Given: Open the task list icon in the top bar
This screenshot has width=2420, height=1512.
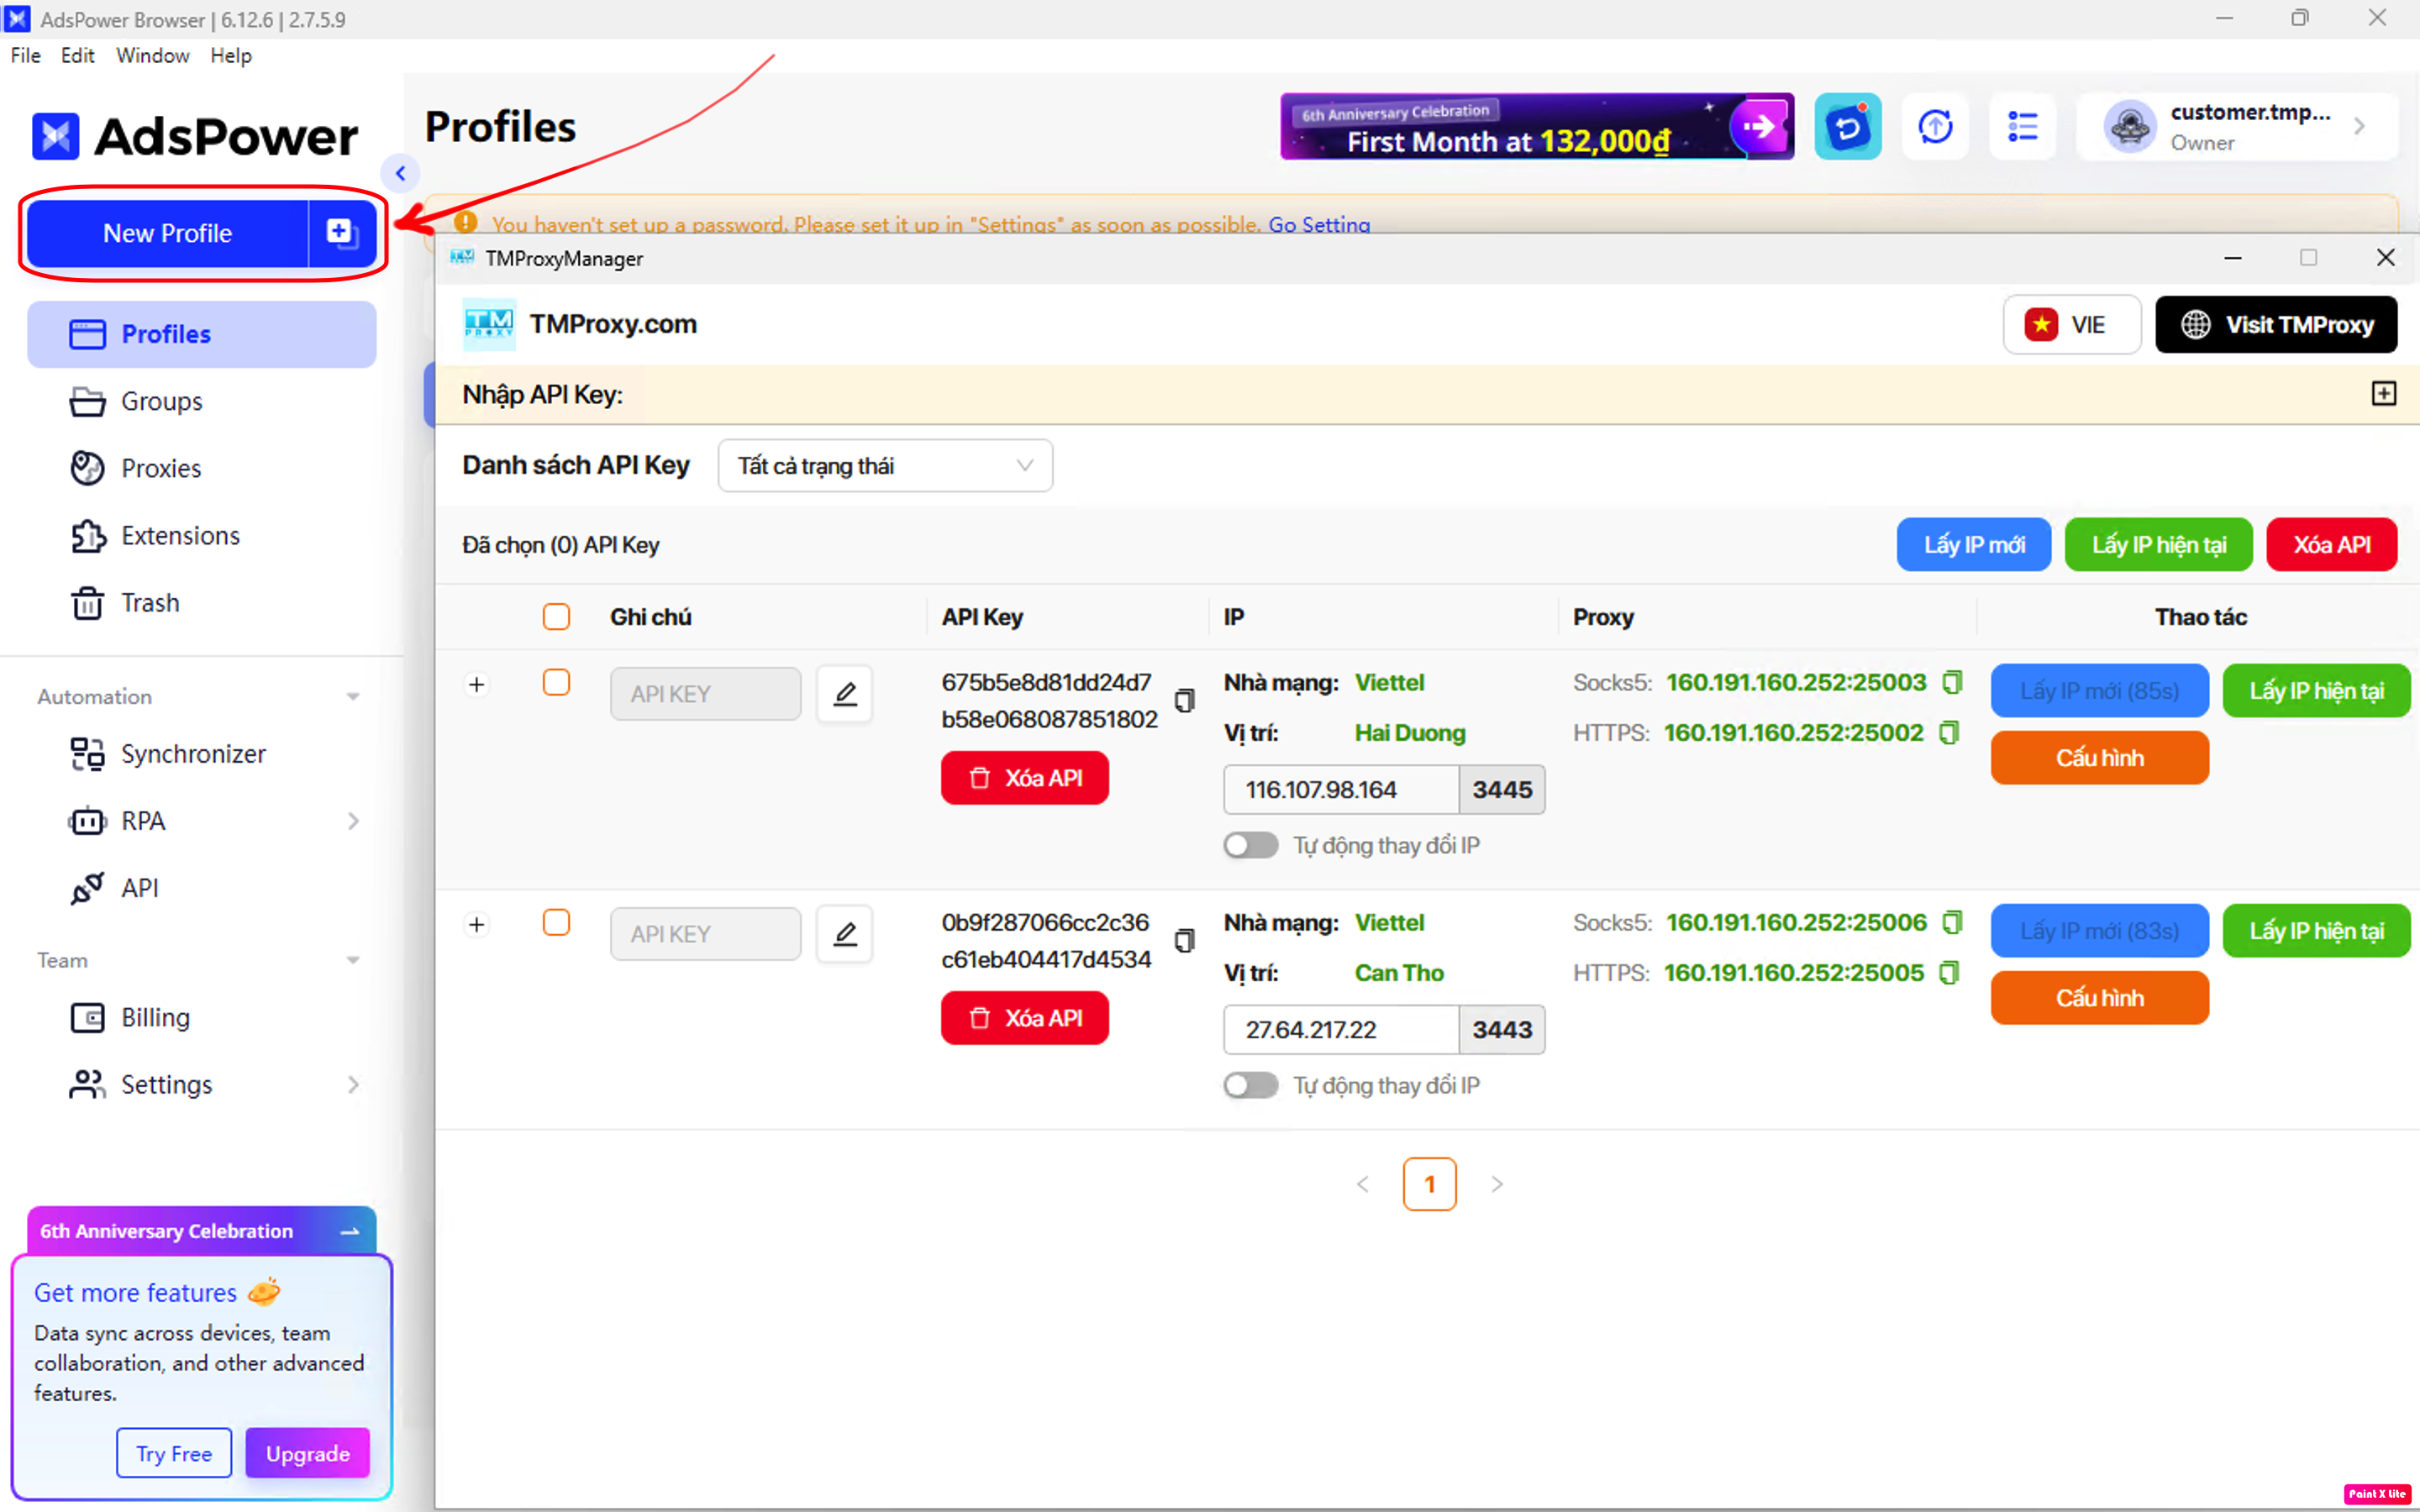Looking at the screenshot, I should 2022,127.
